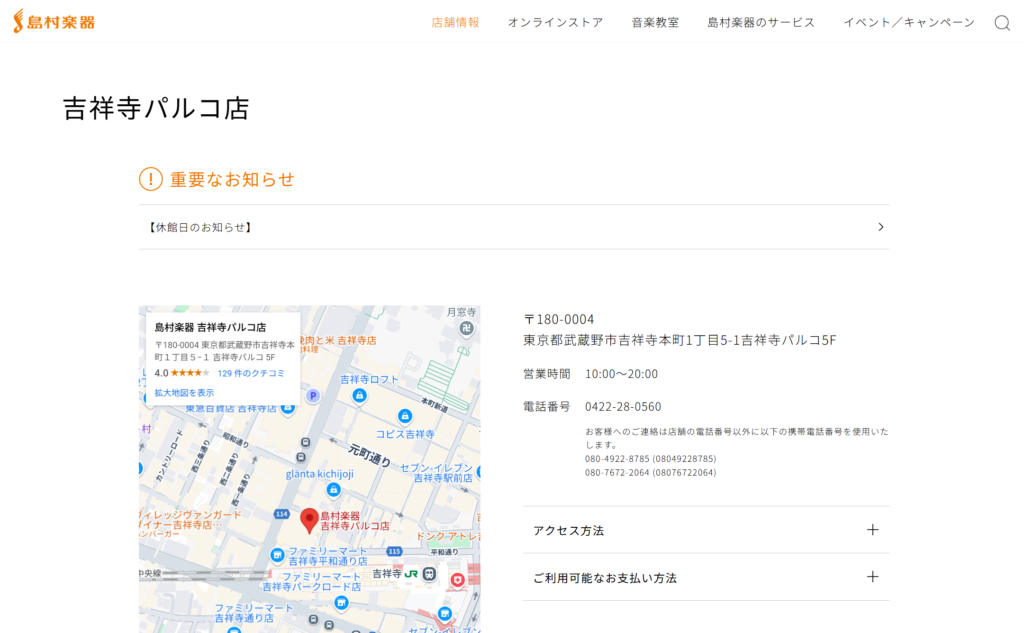The height and width of the screenshot is (633, 1024).
Task: Open the 音楽教室 menu item
Action: click(655, 22)
